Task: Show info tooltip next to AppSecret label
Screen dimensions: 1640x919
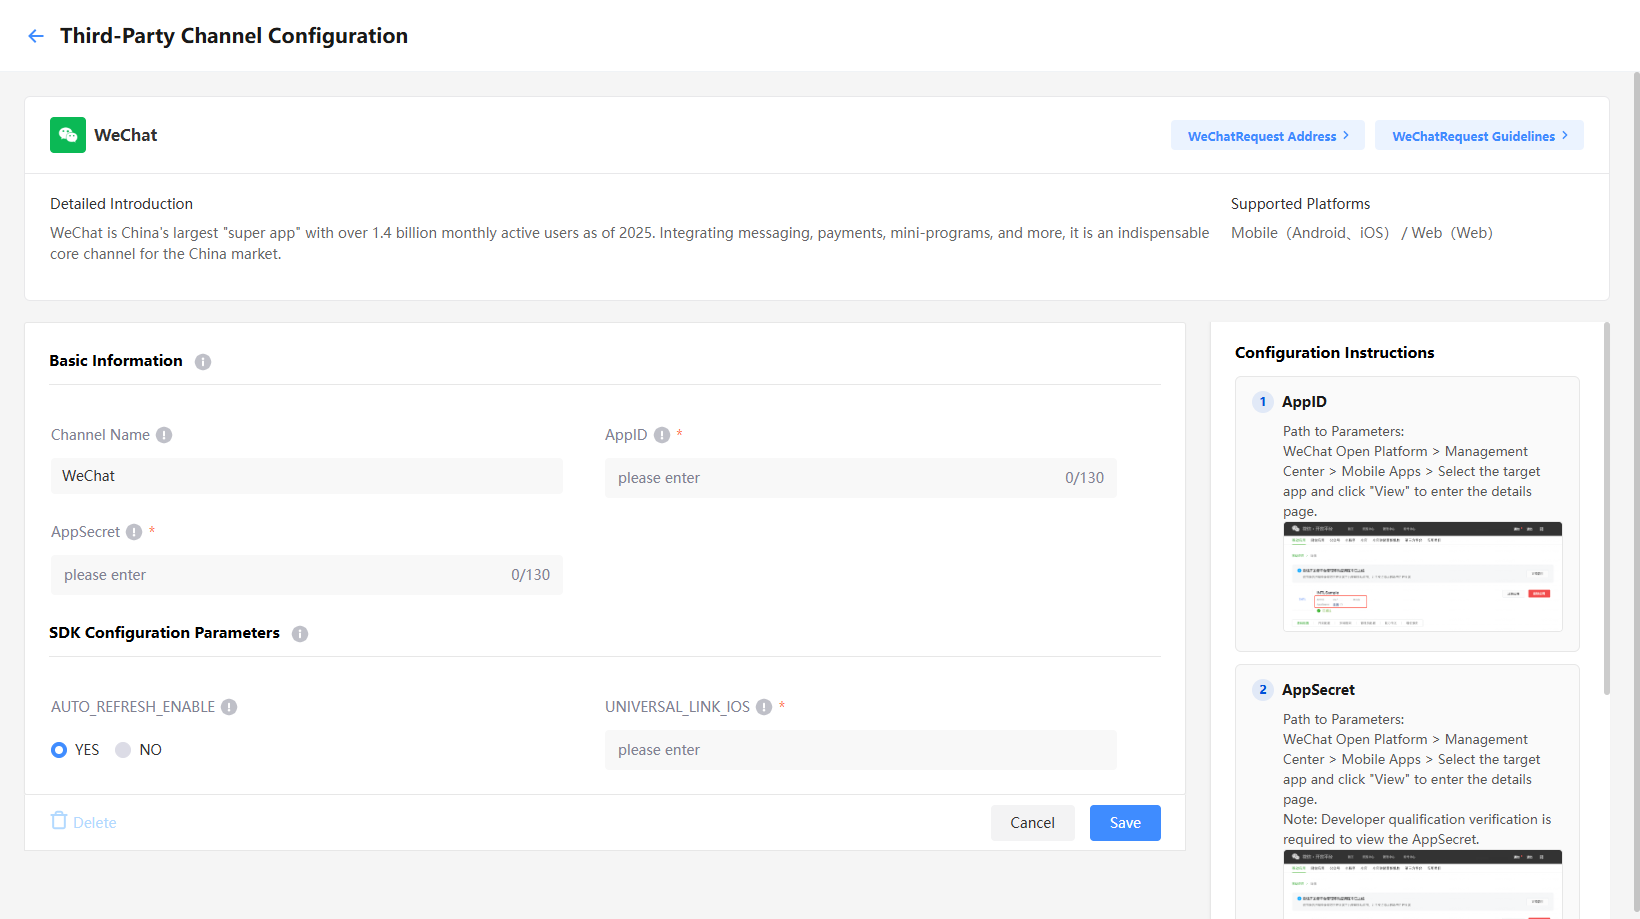Action: [x=134, y=532]
